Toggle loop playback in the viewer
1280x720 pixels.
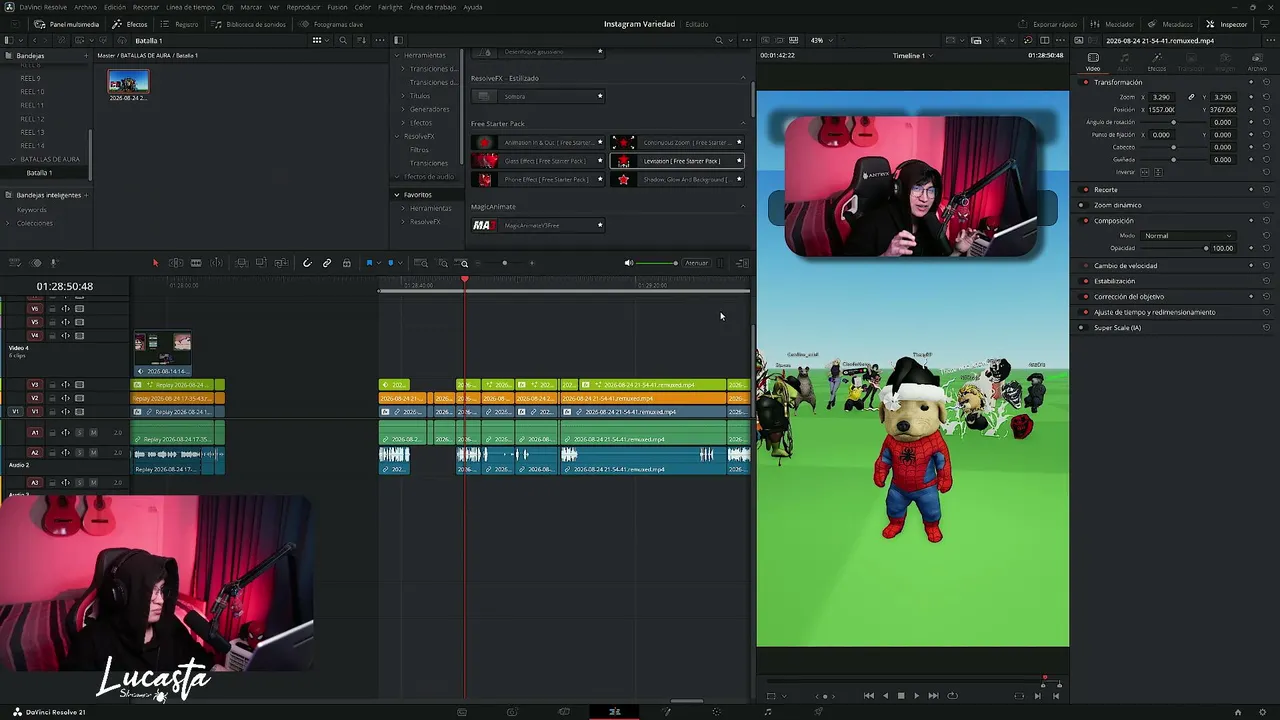tap(952, 696)
